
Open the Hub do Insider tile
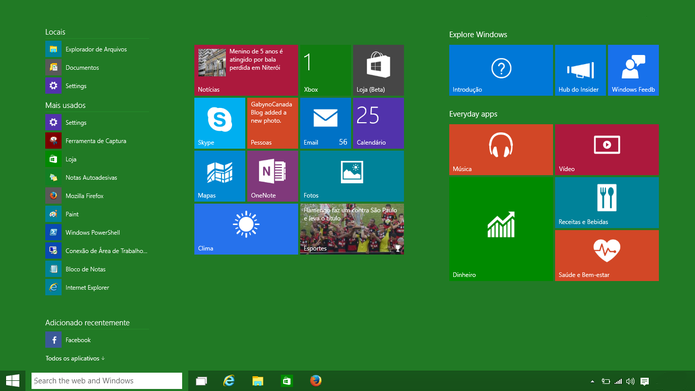coord(580,70)
